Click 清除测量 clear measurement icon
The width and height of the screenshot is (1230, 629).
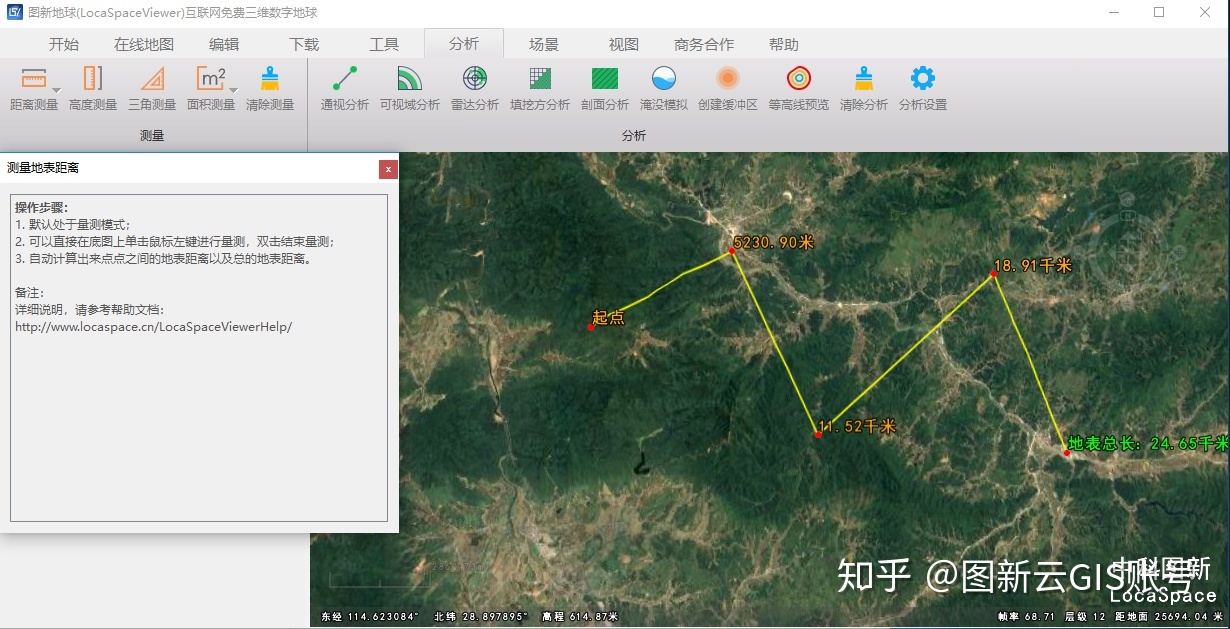point(270,88)
